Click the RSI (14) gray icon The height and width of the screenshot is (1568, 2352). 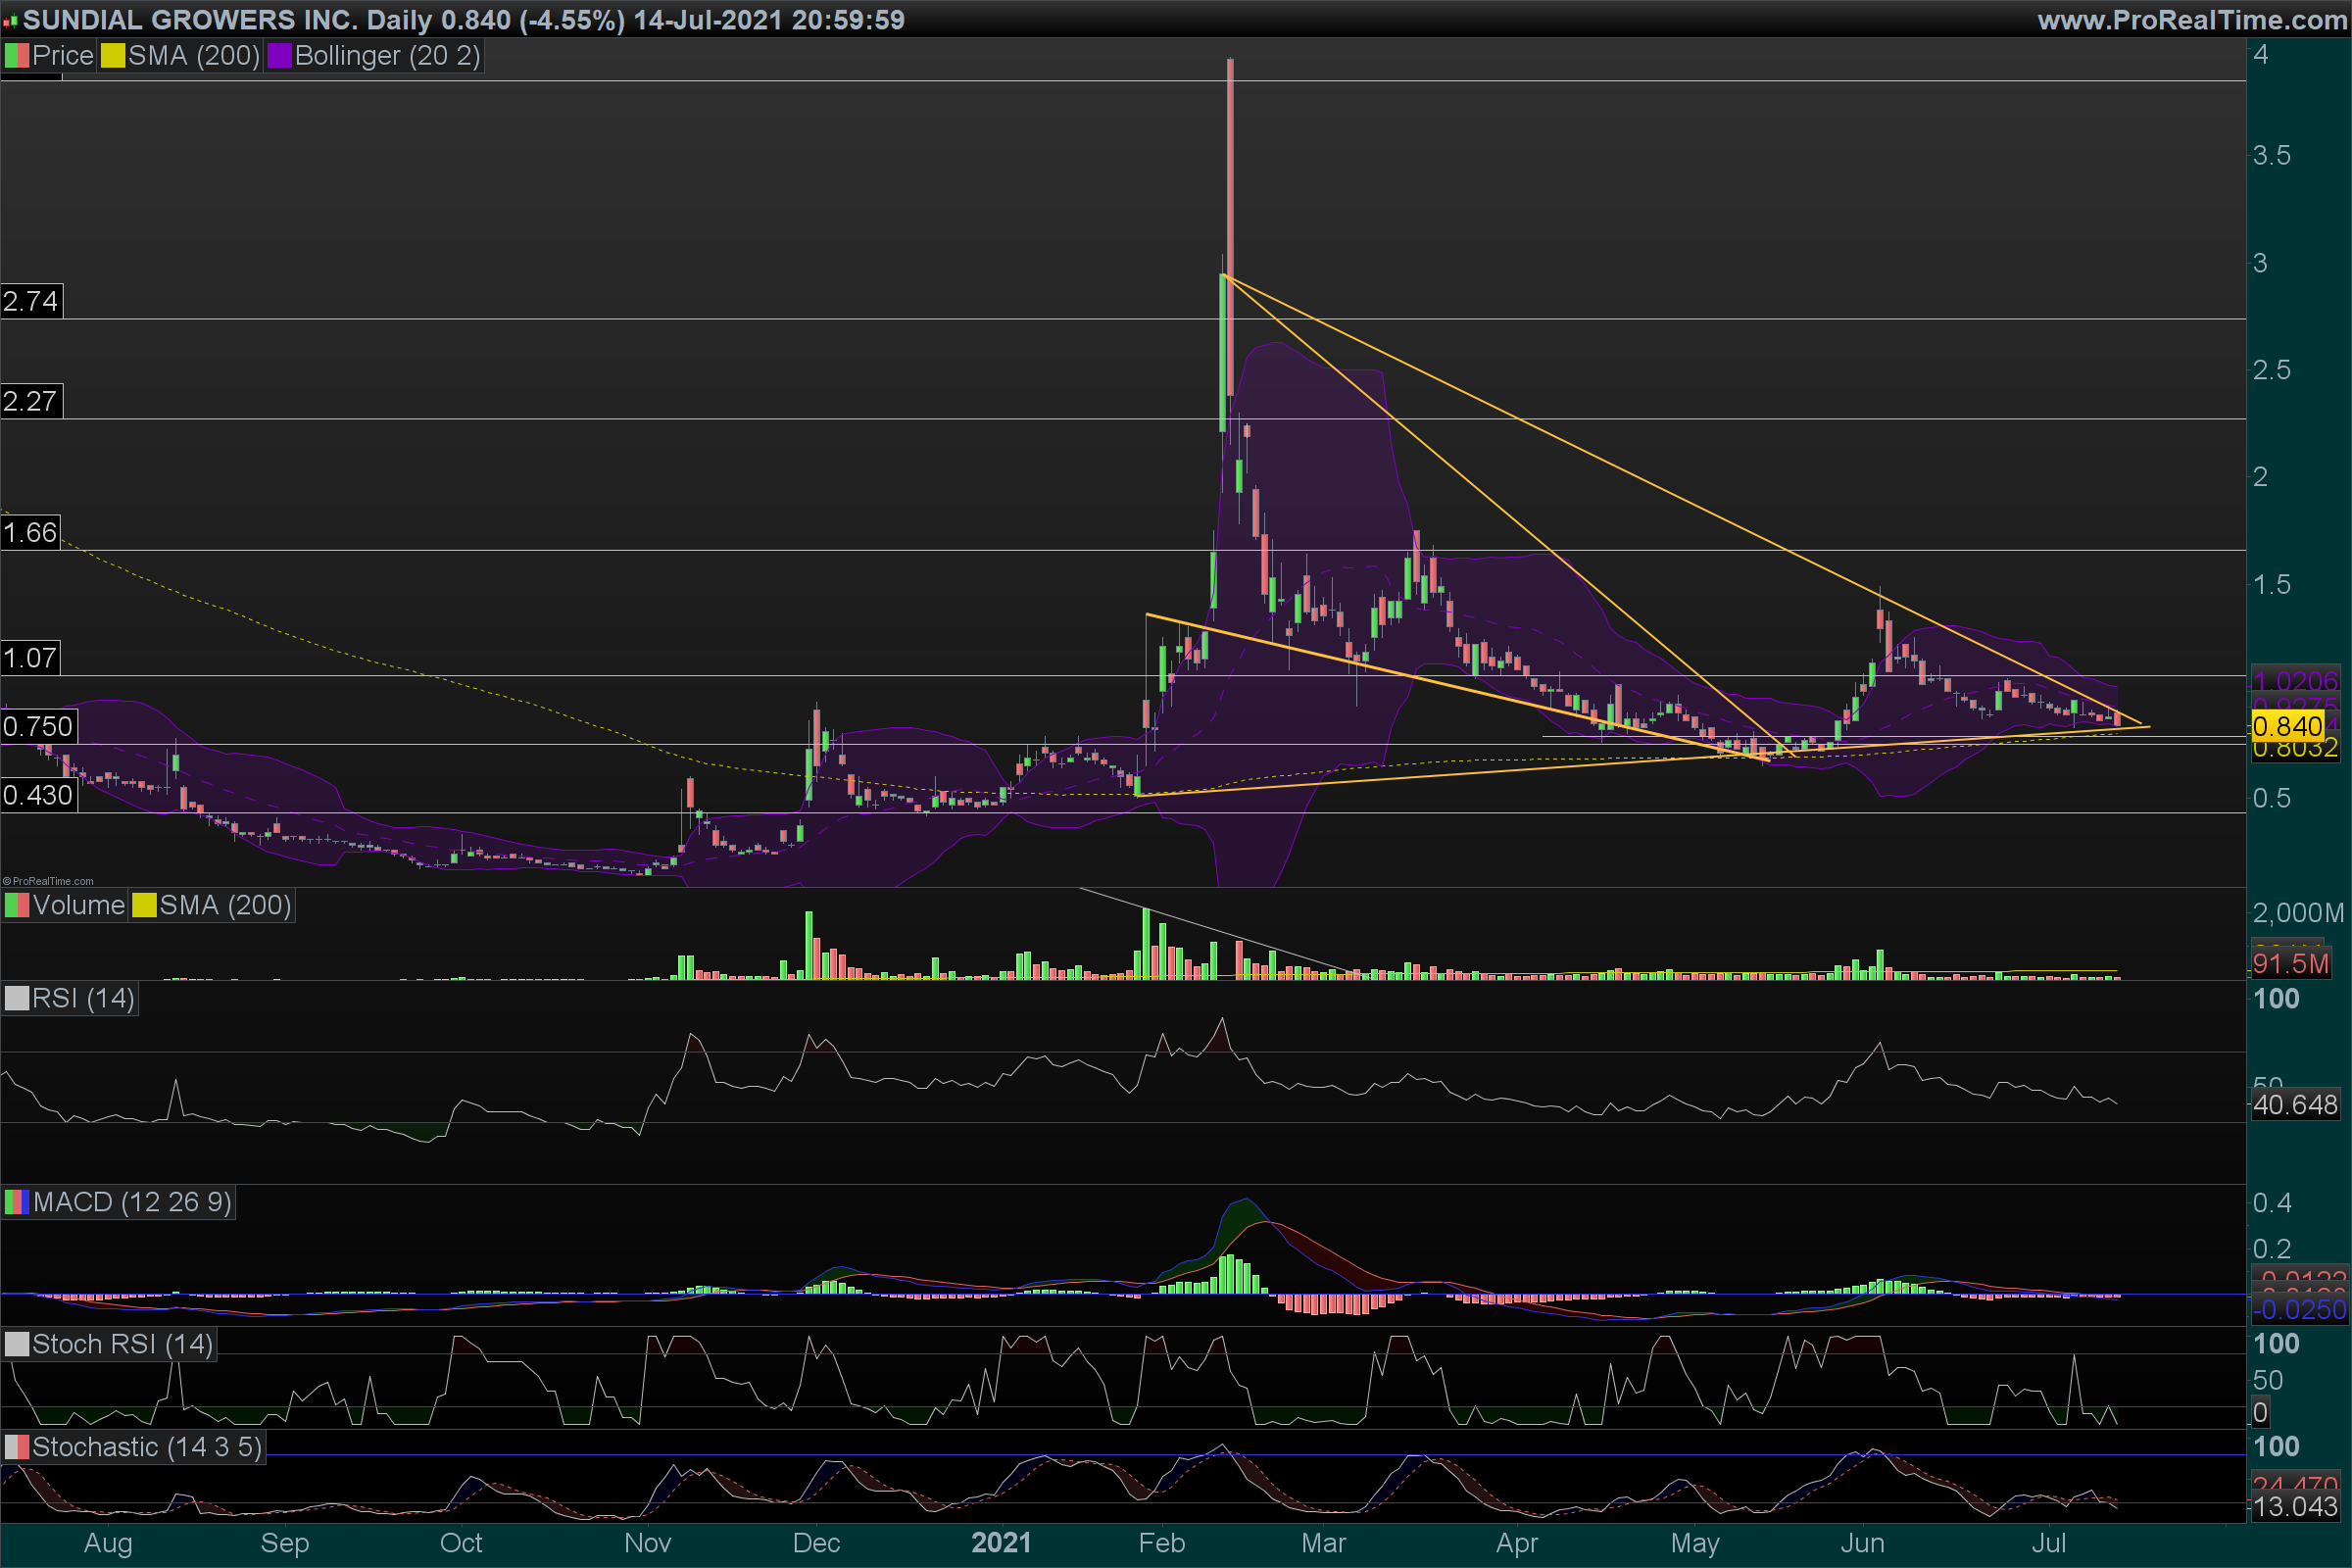point(17,999)
